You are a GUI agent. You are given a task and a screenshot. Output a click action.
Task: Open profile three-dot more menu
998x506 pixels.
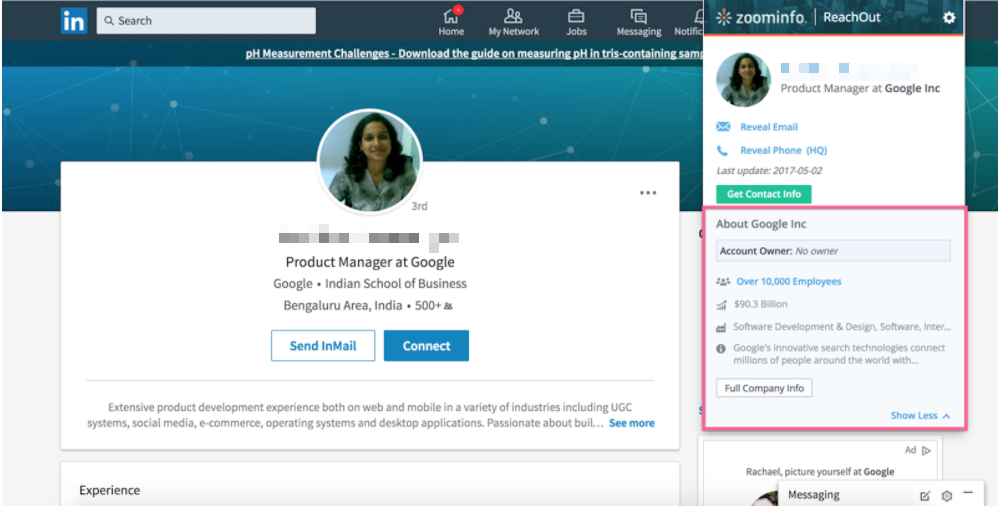point(648,193)
